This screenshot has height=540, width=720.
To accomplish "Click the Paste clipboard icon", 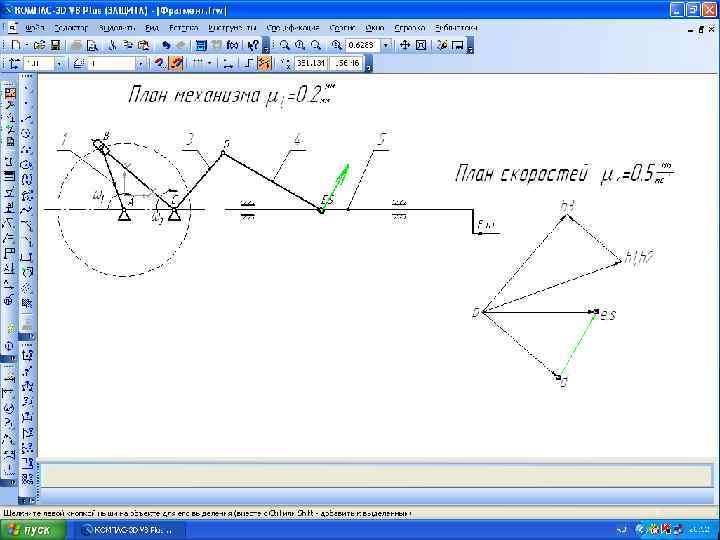I will point(144,45).
